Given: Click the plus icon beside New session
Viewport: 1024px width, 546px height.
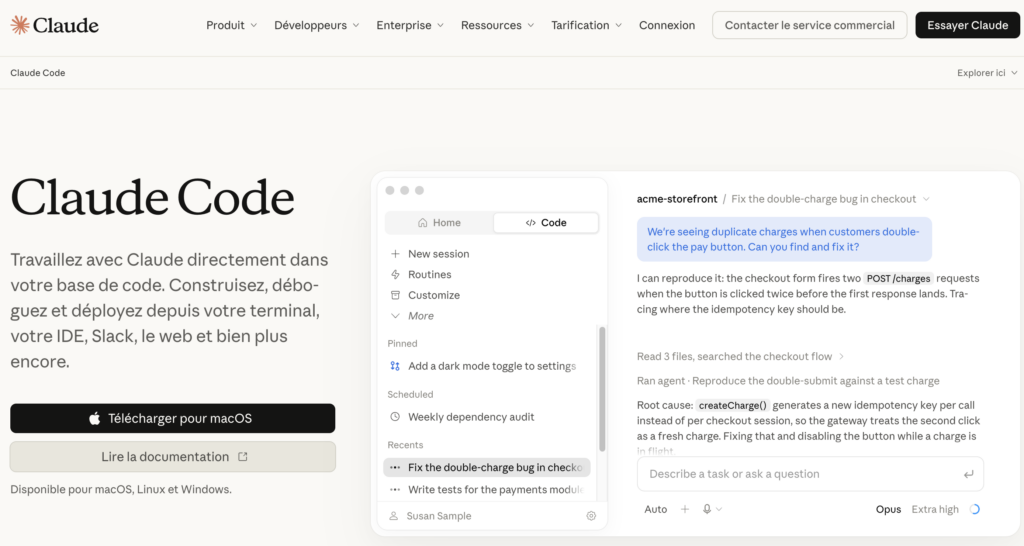Looking at the screenshot, I should (x=395, y=253).
